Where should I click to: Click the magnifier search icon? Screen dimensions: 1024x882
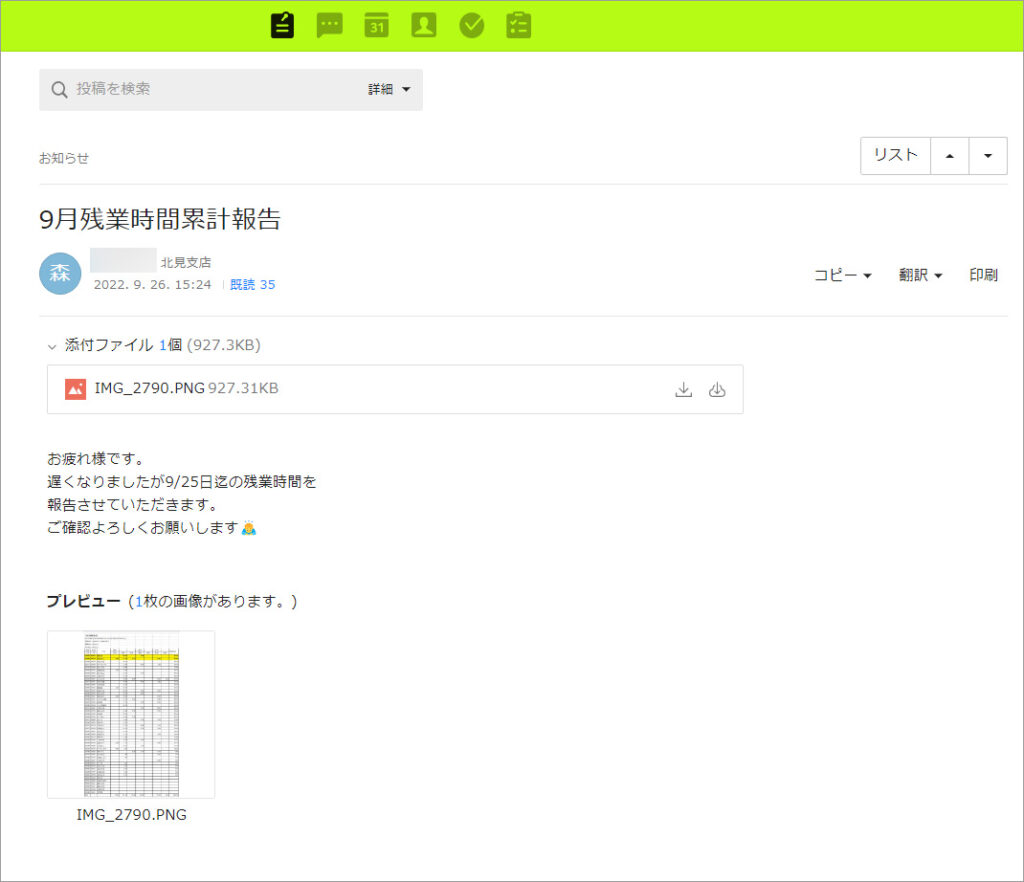(59, 89)
